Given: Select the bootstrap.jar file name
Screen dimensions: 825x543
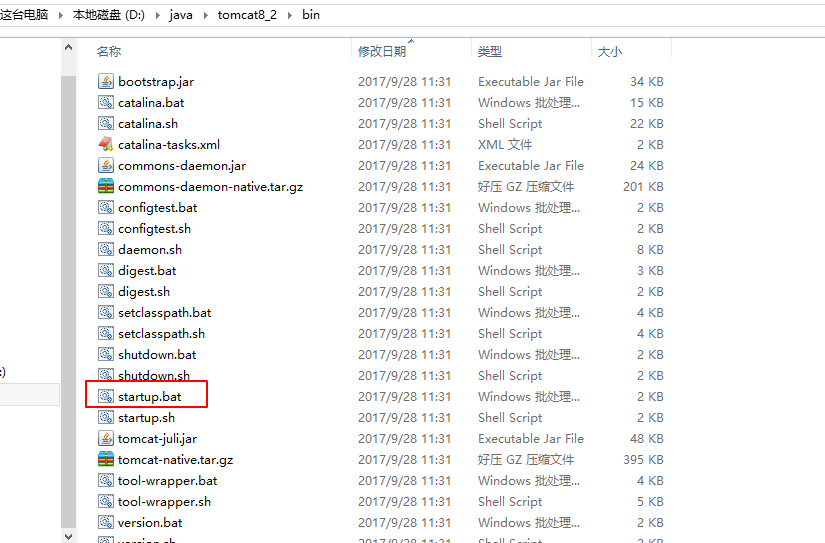Looking at the screenshot, I should (156, 82).
